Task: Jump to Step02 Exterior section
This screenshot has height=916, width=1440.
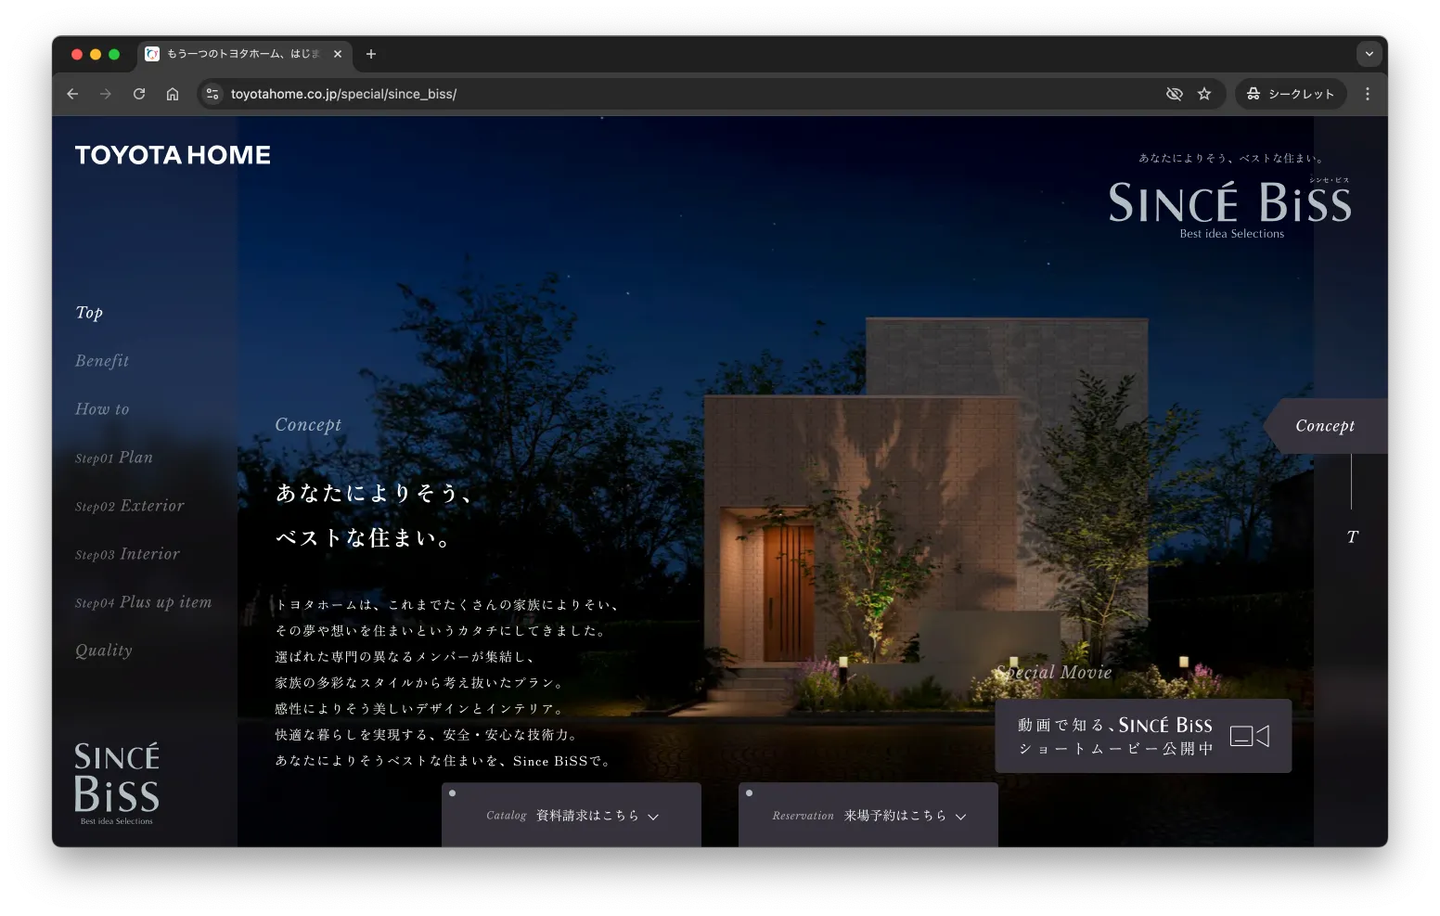Action: pos(130,506)
